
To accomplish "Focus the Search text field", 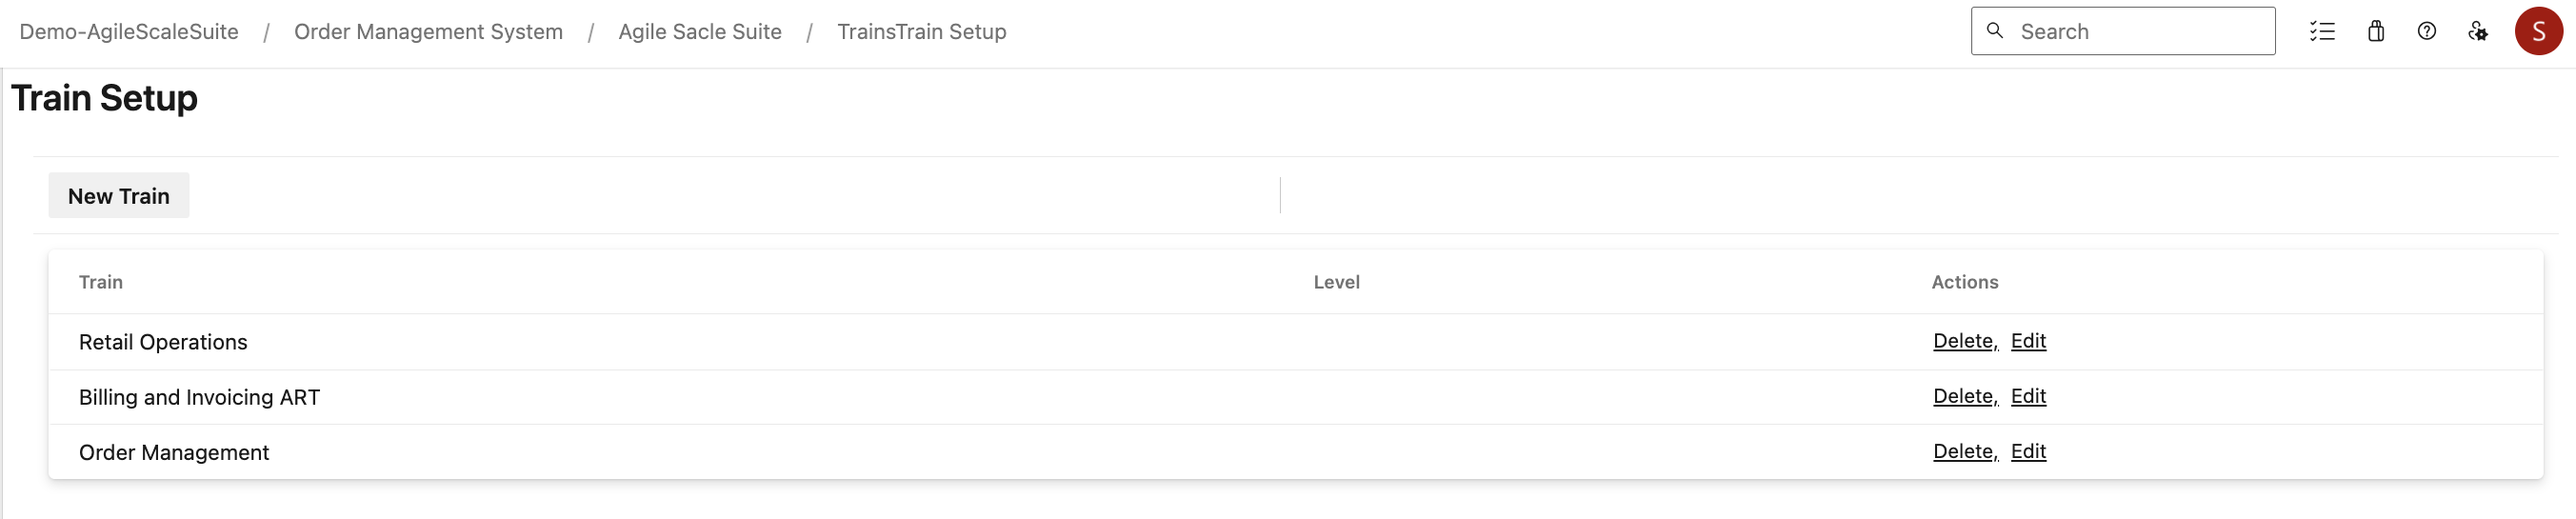I will (2140, 32).
